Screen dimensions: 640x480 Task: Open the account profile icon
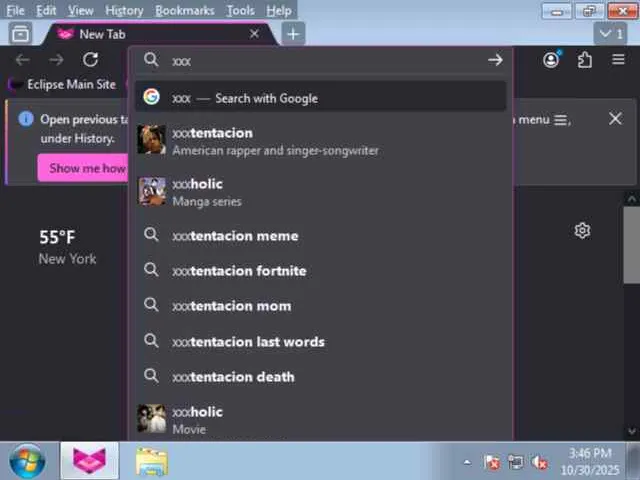click(x=551, y=60)
